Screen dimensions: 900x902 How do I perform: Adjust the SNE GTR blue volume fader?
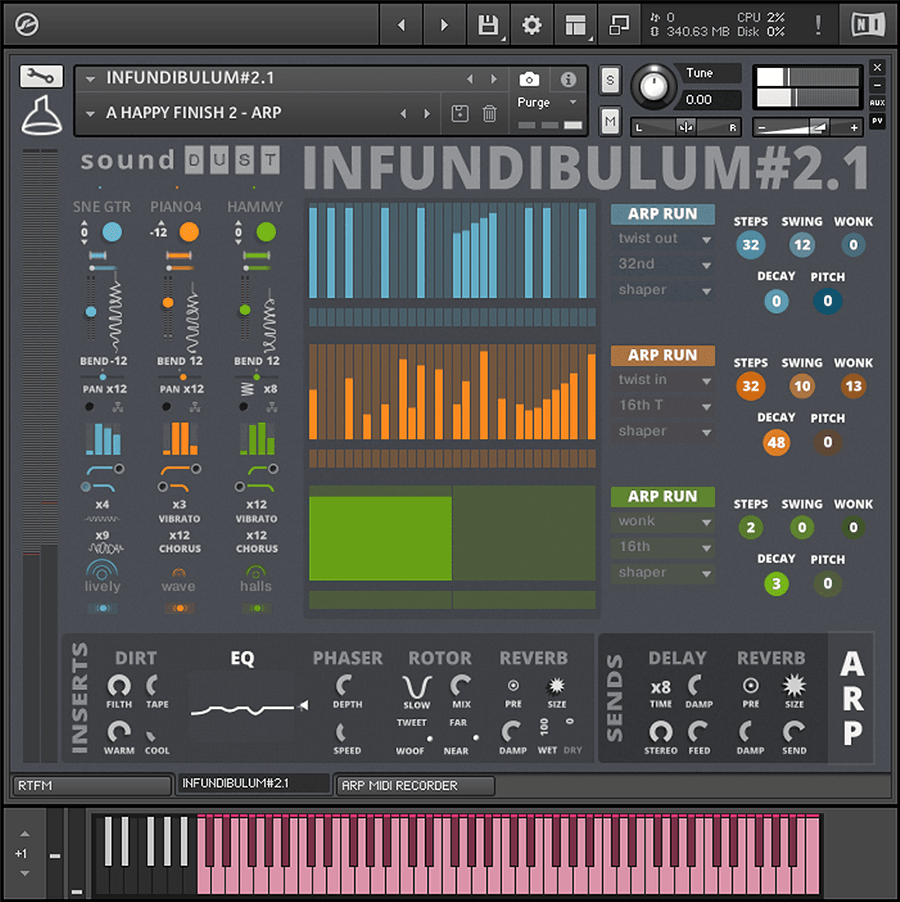coord(91,312)
